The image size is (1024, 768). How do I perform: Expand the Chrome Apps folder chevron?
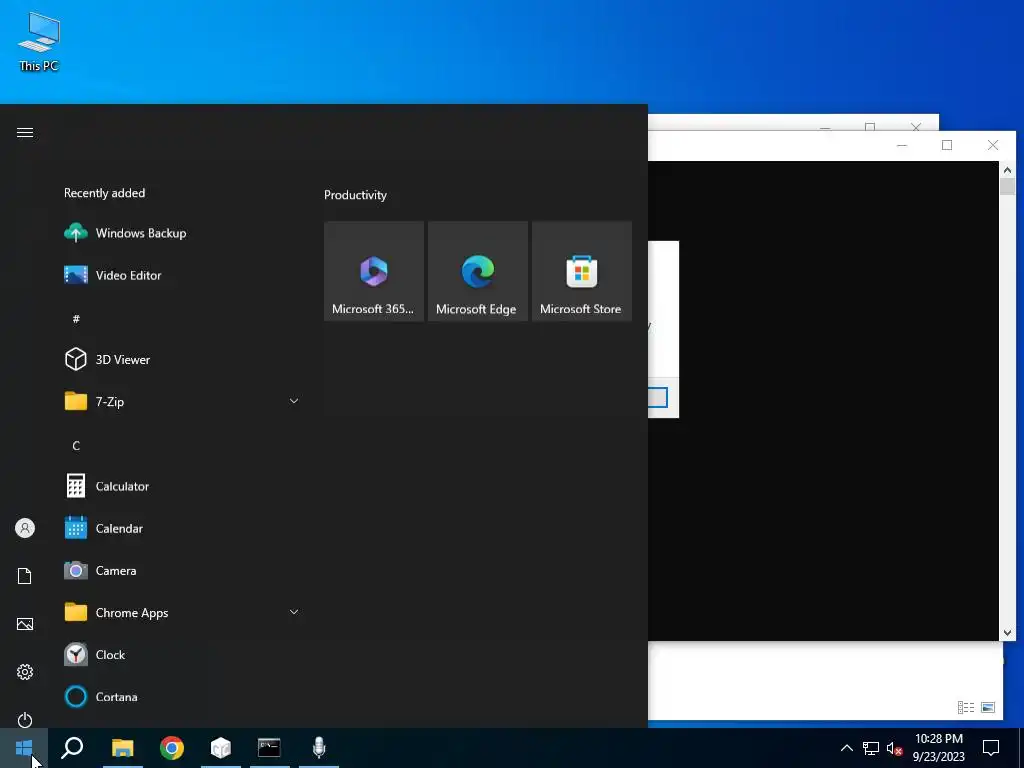pos(294,612)
